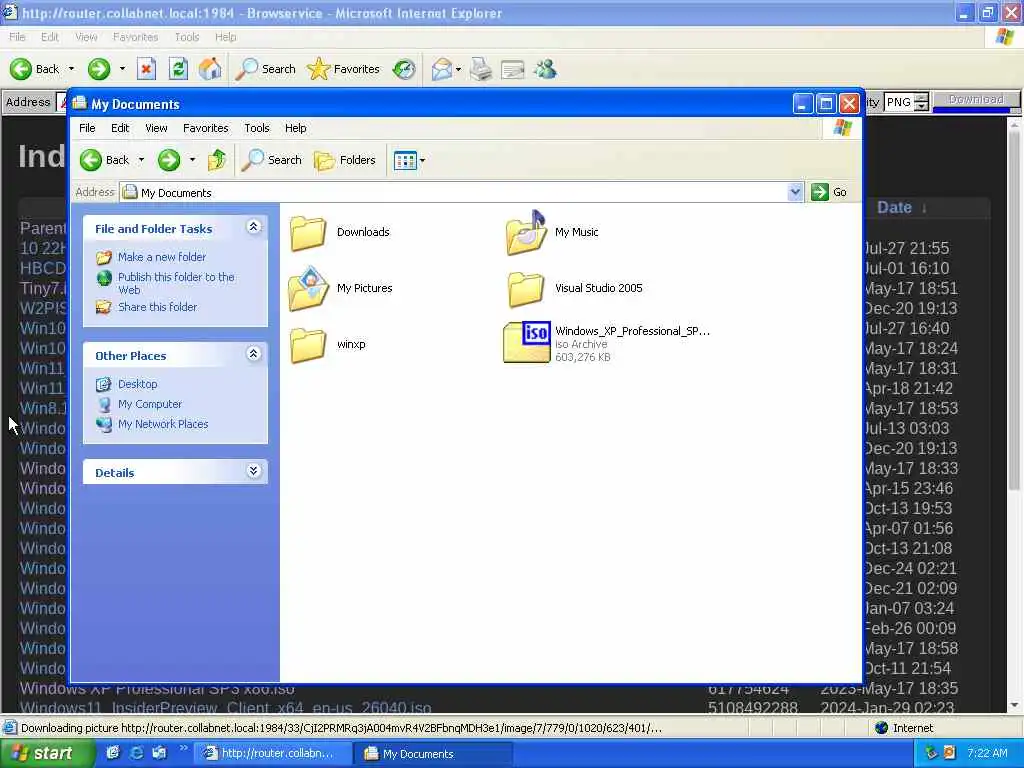The image size is (1024, 768).
Task: Select the Visual Studio 2005 folder
Action: pyautogui.click(x=575, y=288)
